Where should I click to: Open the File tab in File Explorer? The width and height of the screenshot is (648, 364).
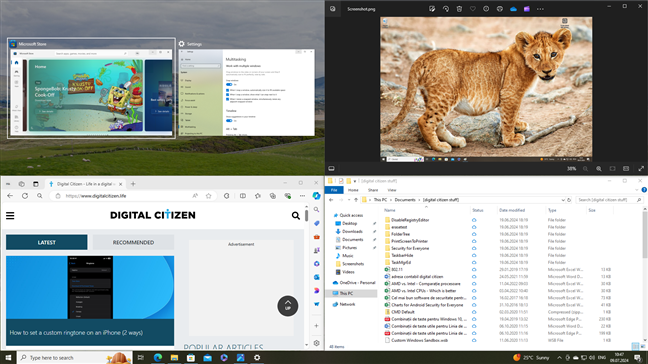(x=334, y=190)
